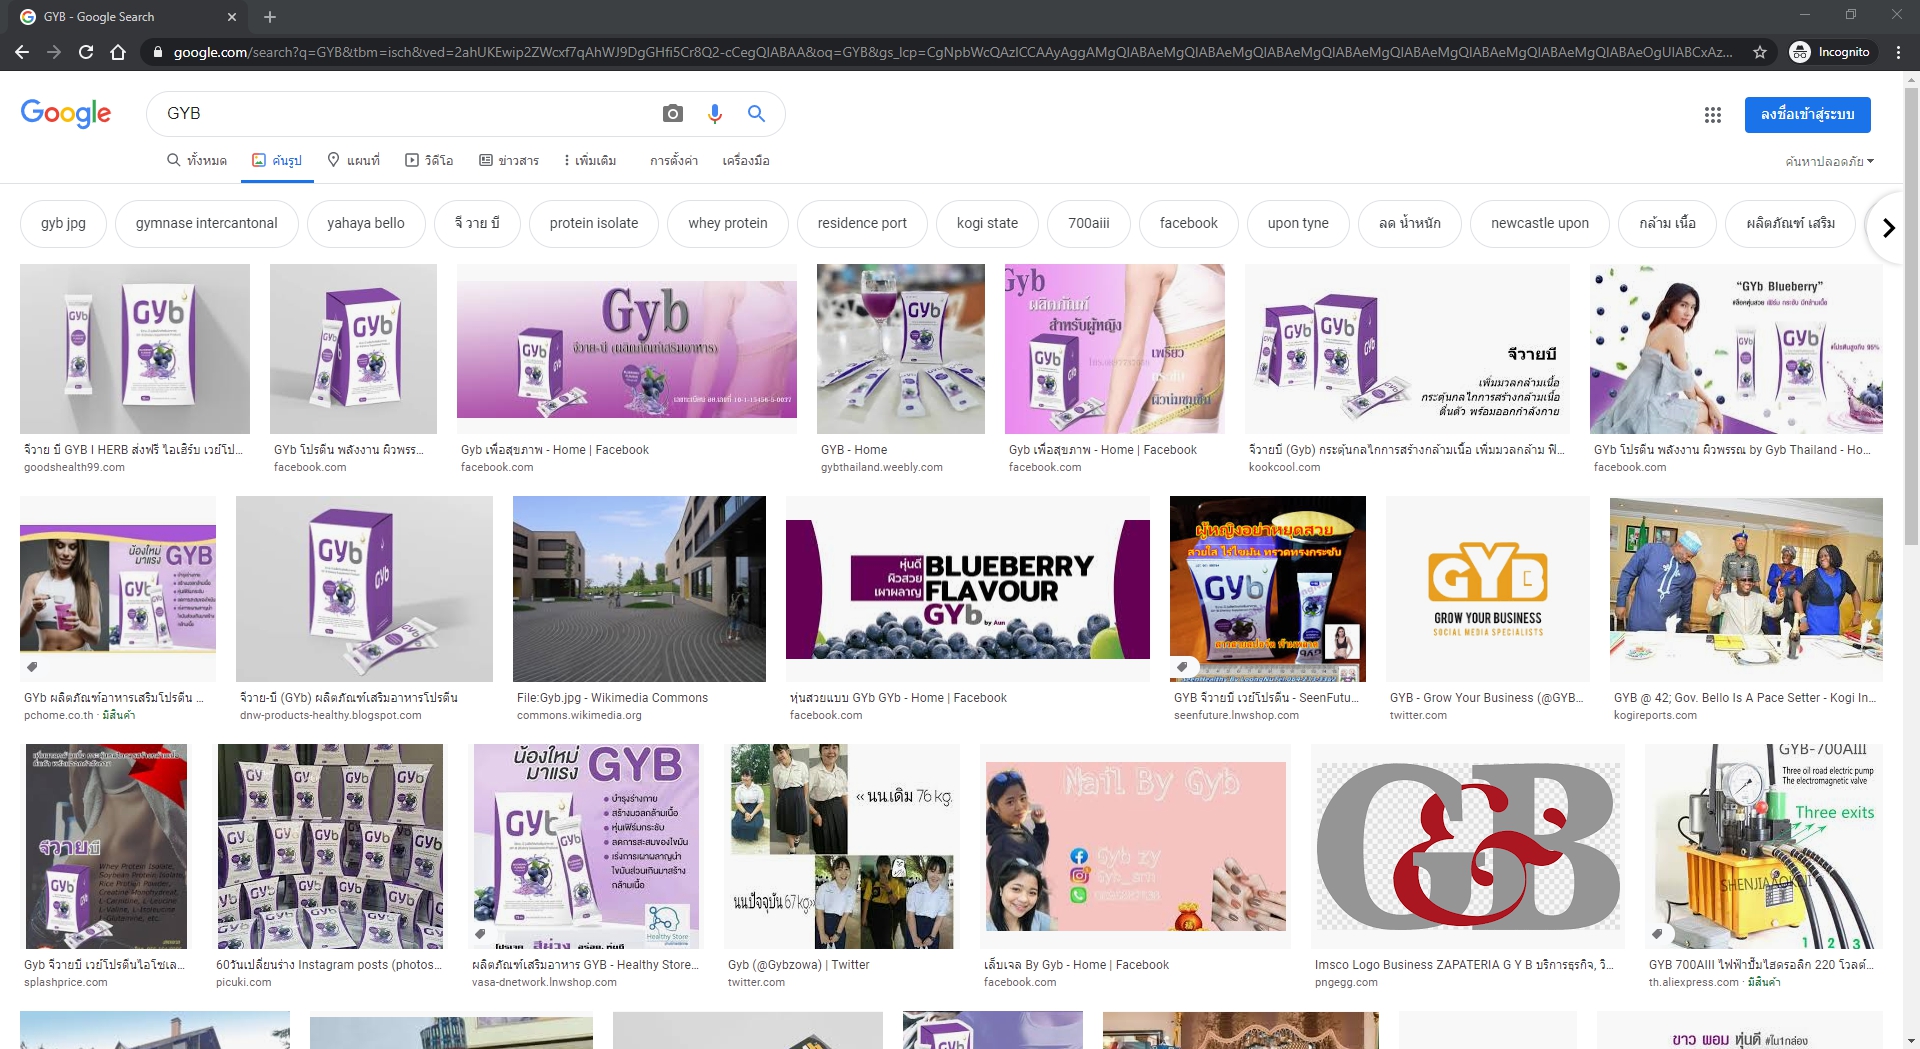Expand the SafeSearch dropdown at right

click(x=1829, y=161)
